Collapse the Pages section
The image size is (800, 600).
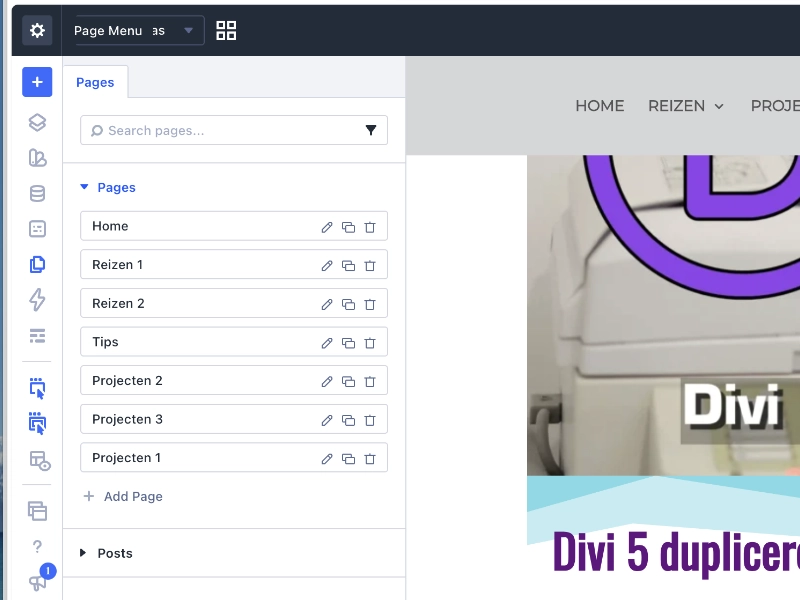point(108,188)
